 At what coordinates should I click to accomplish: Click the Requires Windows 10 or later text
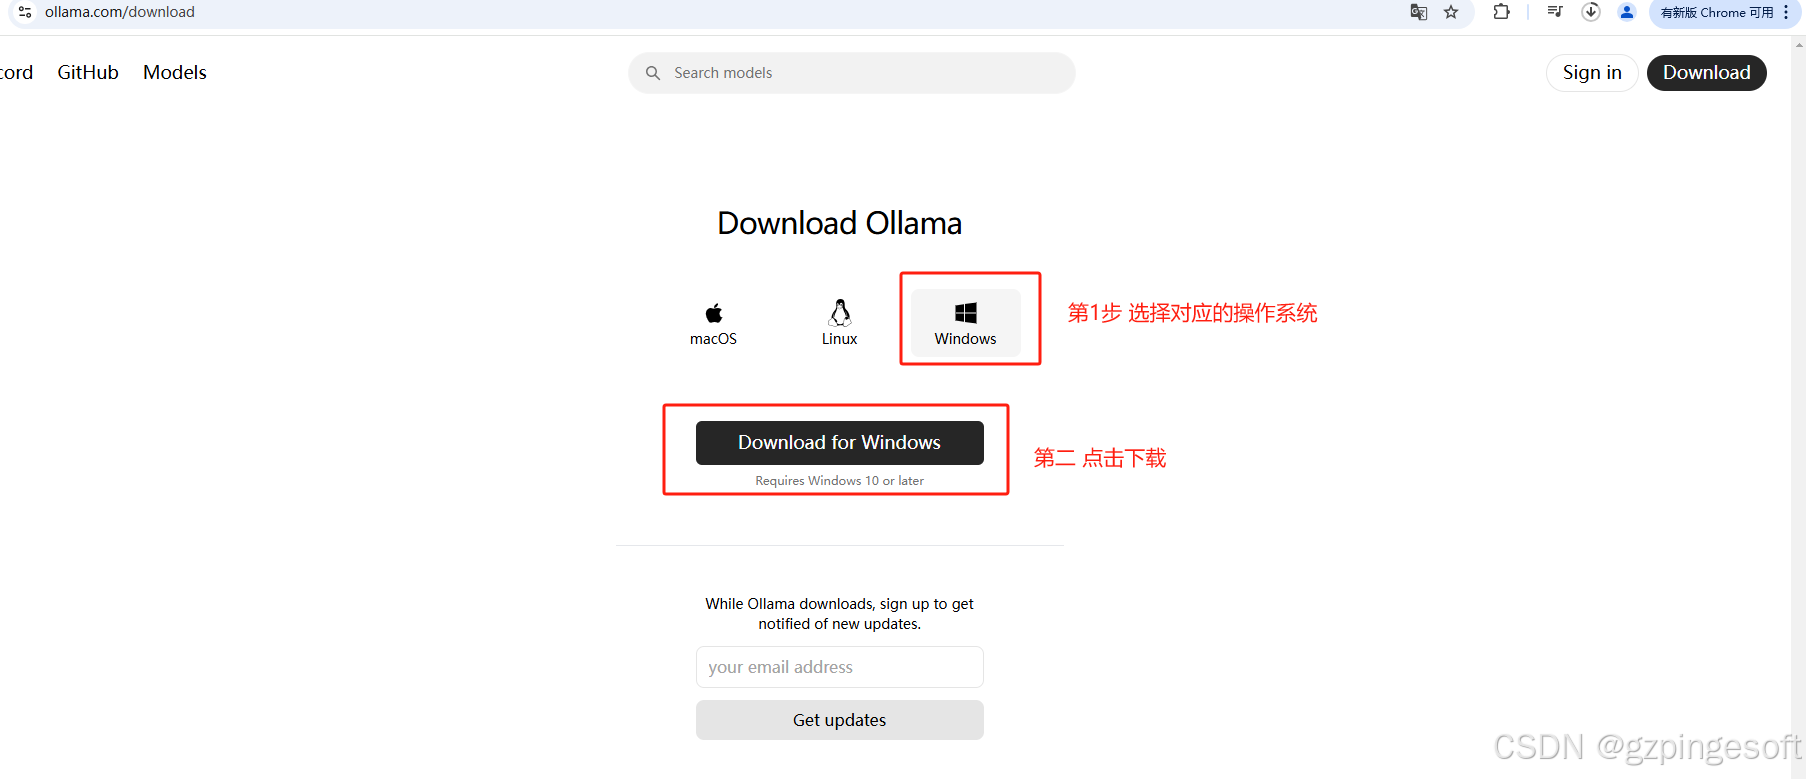[840, 481]
